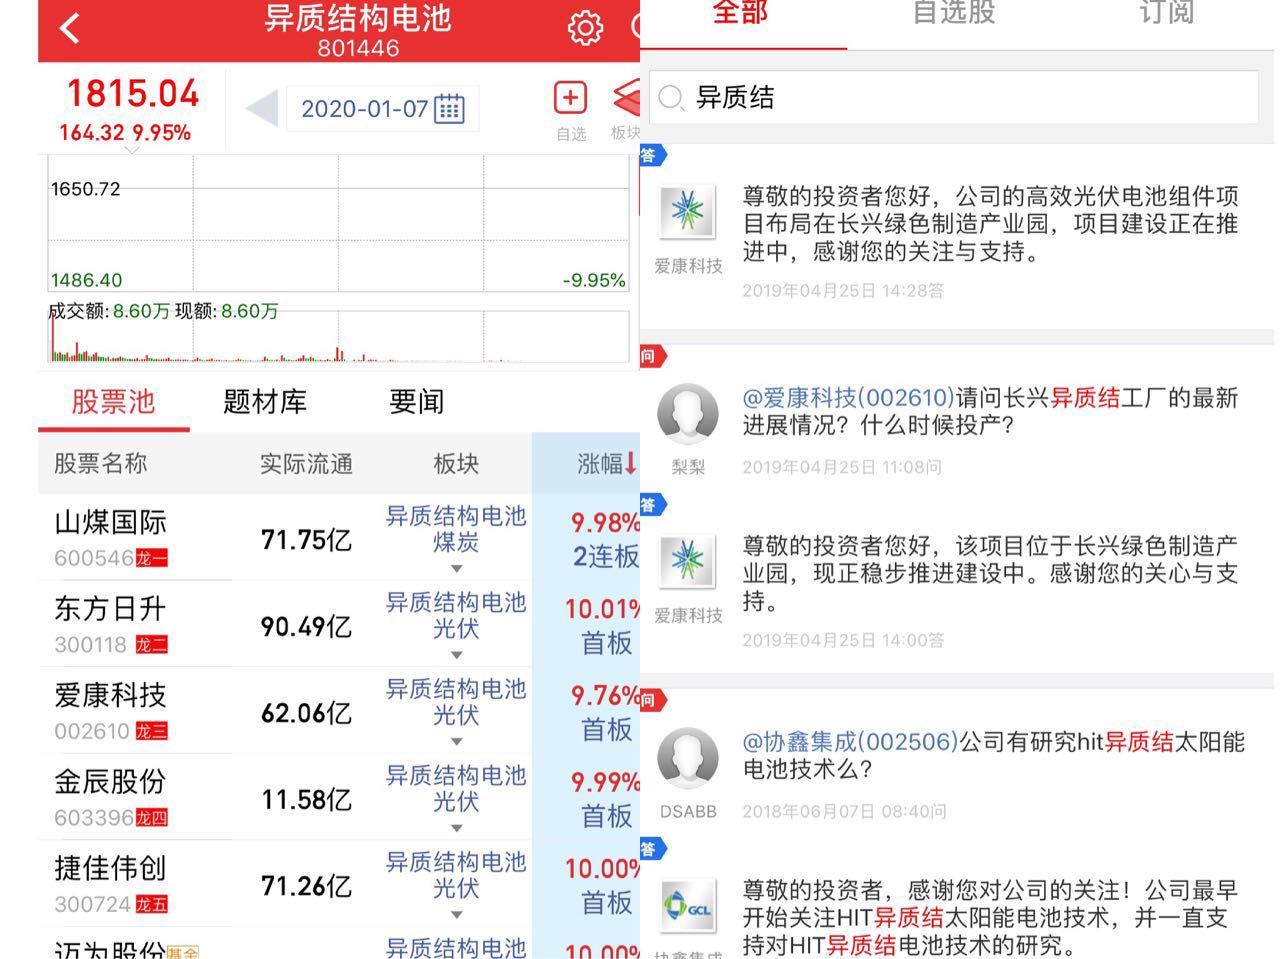The width and height of the screenshot is (1280, 959).
Task: Tap 梨梨's user avatar
Action: (x=688, y=413)
